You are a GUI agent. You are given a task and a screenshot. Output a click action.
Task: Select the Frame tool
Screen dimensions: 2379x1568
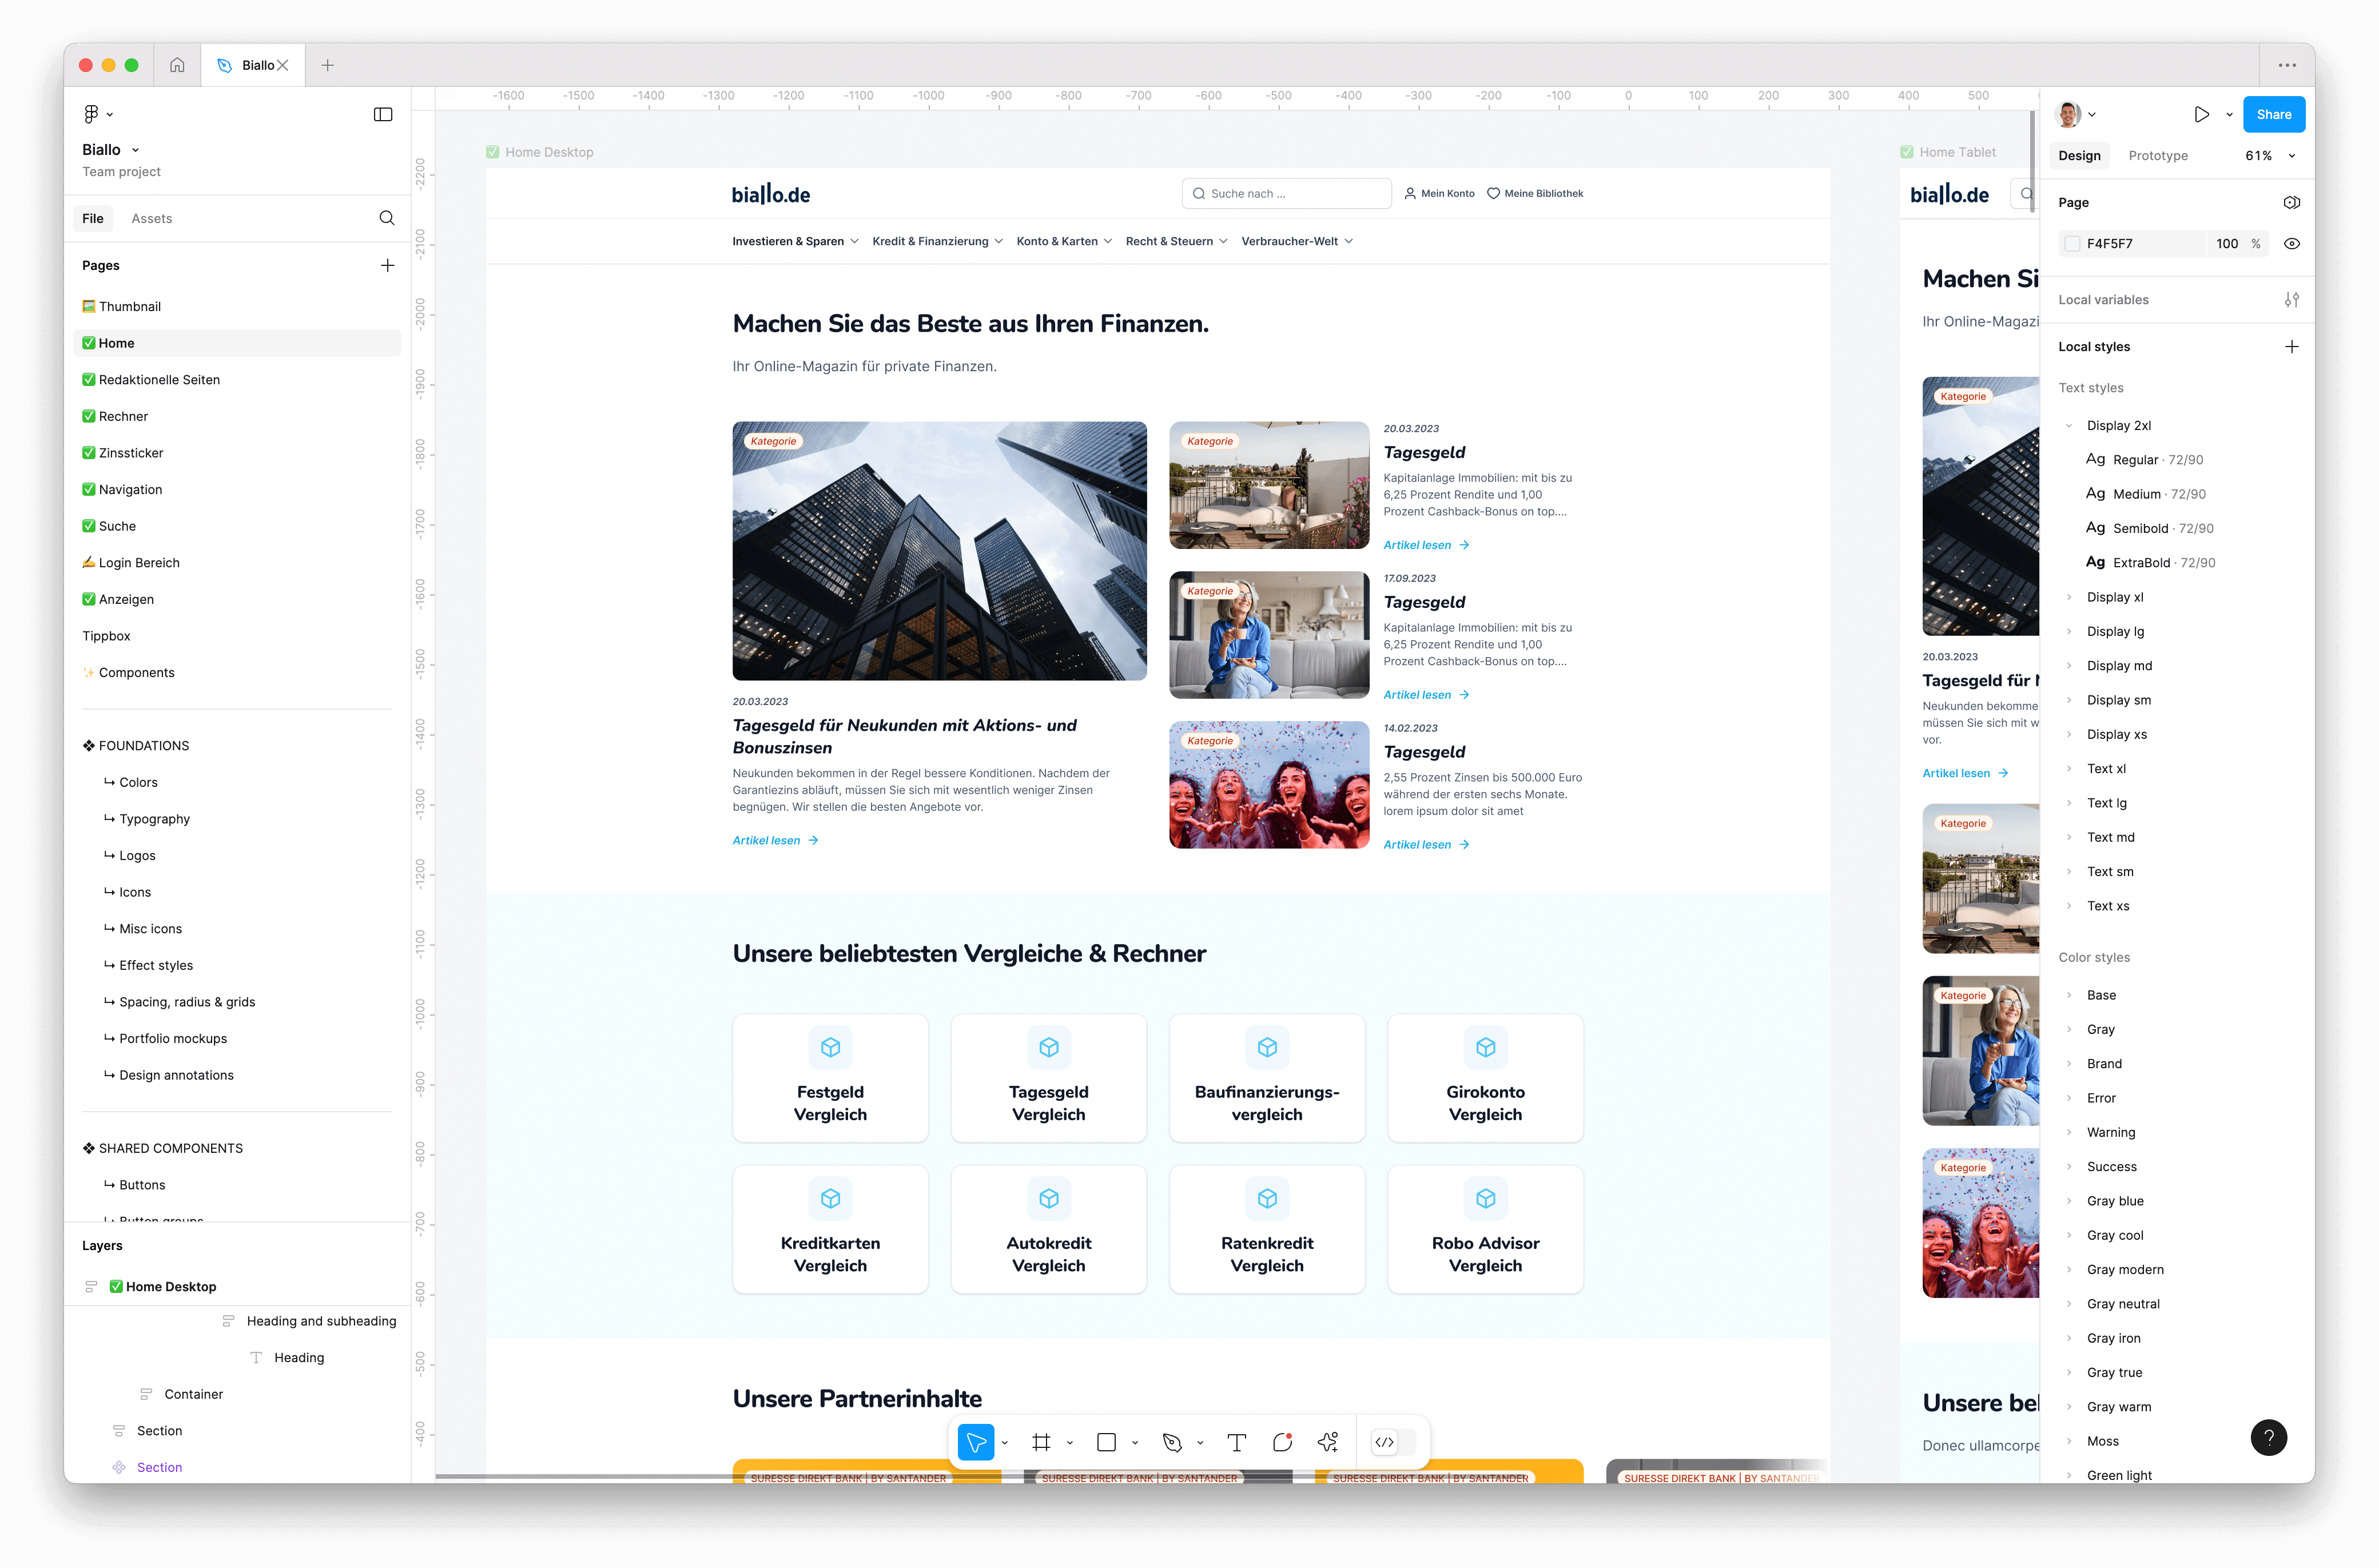tap(1042, 1442)
